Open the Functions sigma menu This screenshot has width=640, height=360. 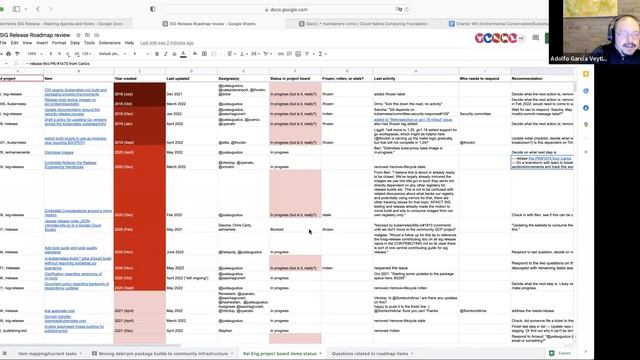(321, 54)
